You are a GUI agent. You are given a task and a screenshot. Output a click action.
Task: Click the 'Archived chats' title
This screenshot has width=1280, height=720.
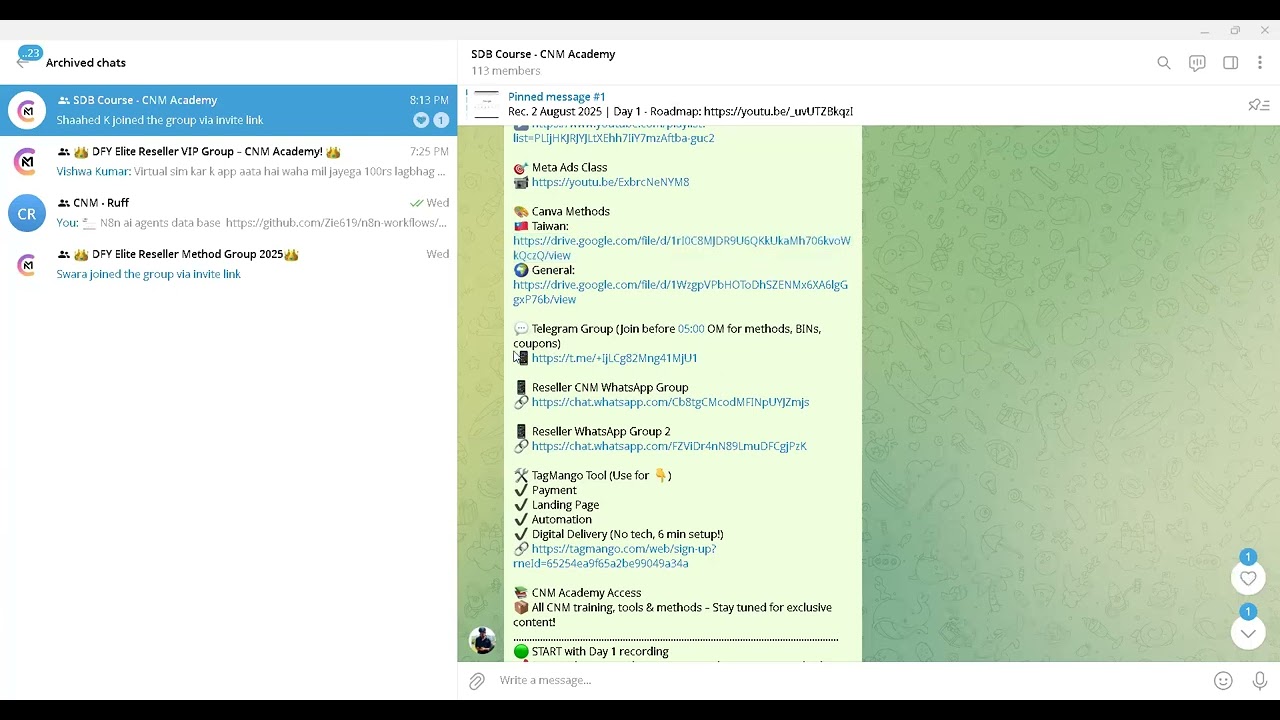pos(86,63)
